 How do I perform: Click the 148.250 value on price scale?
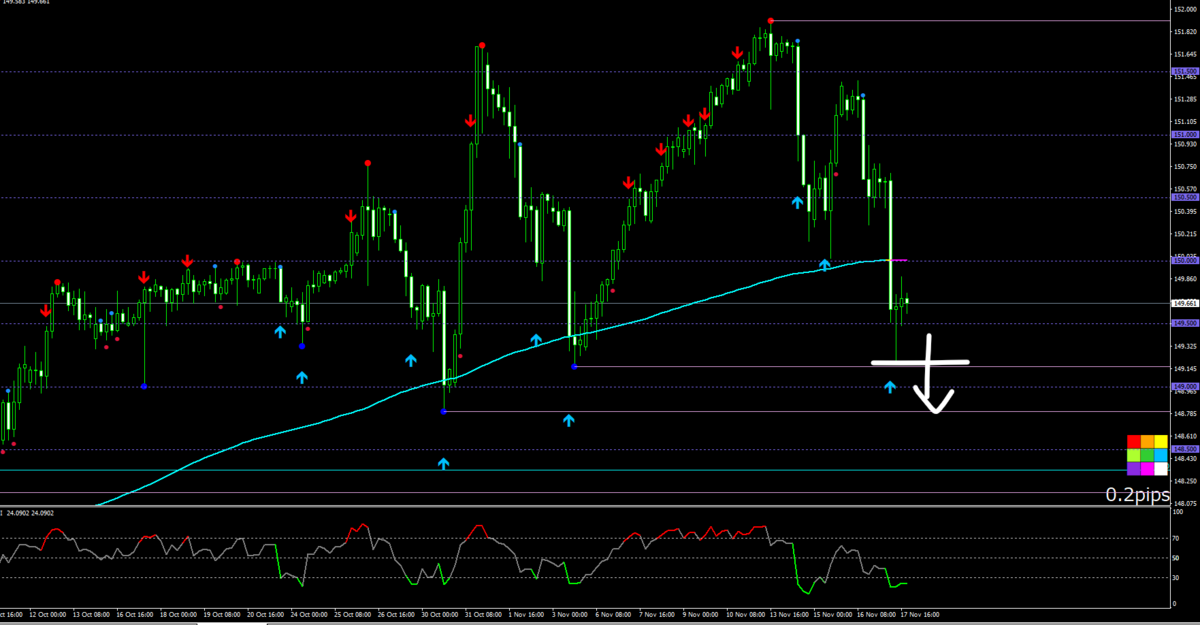[1186, 481]
